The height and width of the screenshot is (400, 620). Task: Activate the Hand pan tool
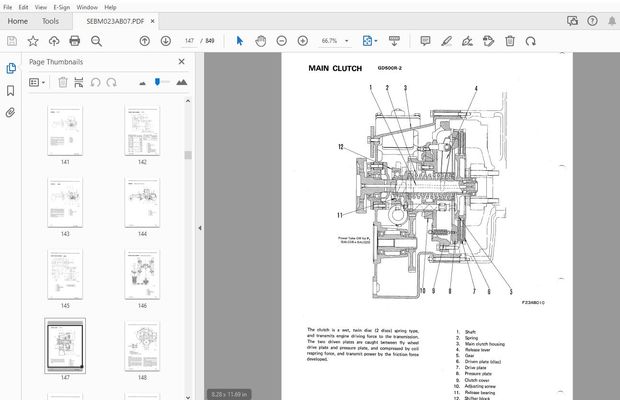click(x=261, y=41)
